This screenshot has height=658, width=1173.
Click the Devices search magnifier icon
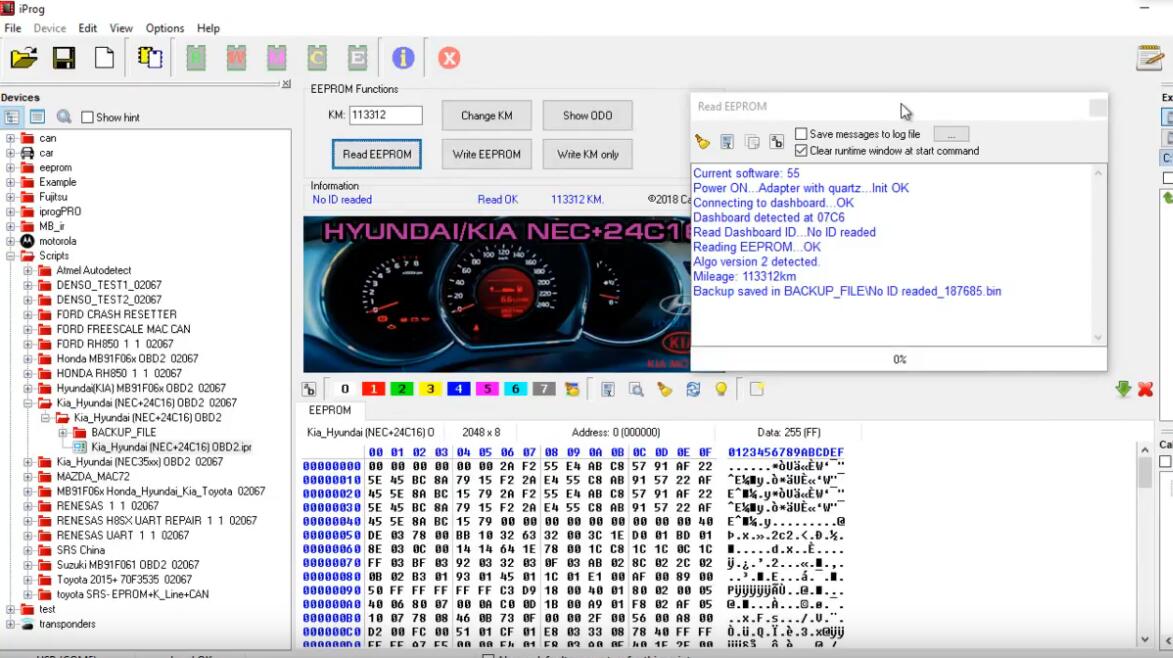pyautogui.click(x=64, y=117)
